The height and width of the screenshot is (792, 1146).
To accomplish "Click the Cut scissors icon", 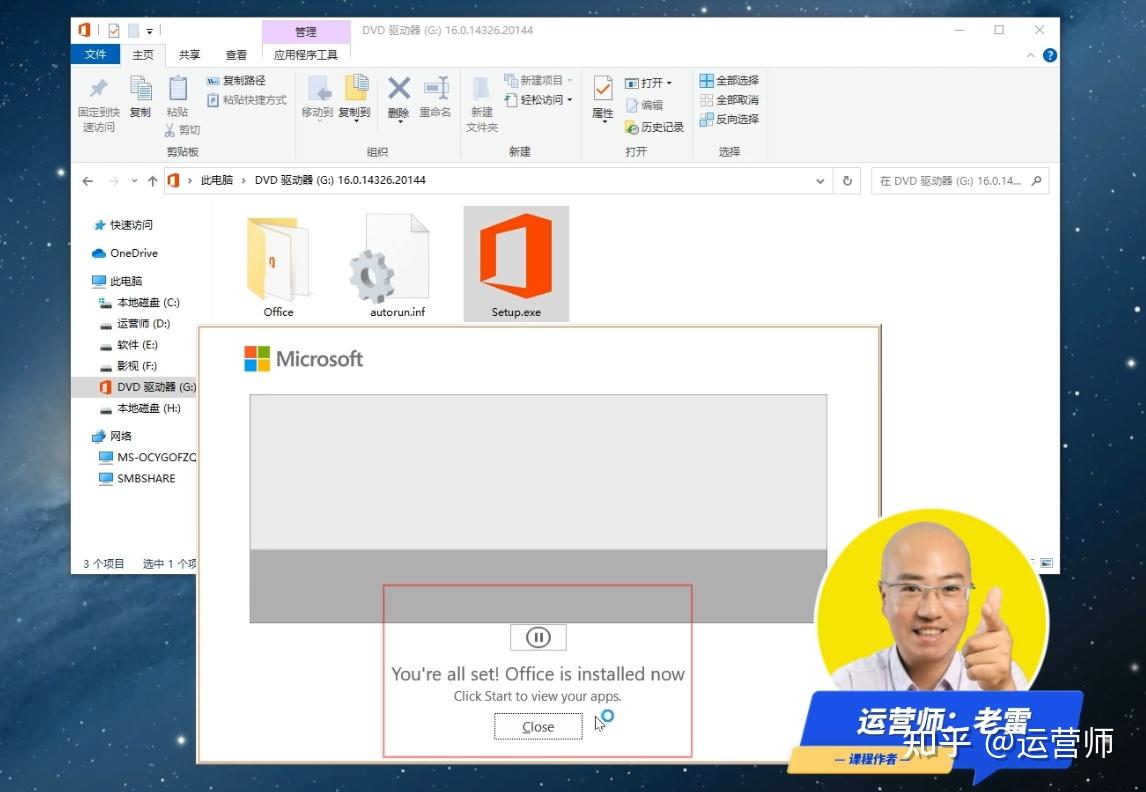I will 170,130.
